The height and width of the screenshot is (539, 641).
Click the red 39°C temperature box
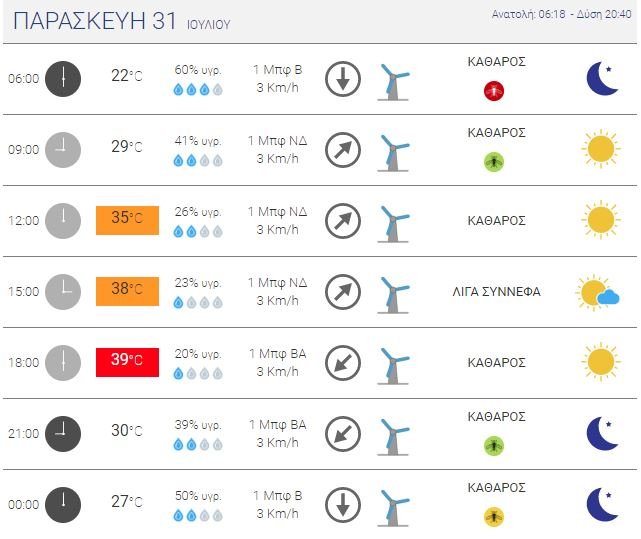click(127, 362)
